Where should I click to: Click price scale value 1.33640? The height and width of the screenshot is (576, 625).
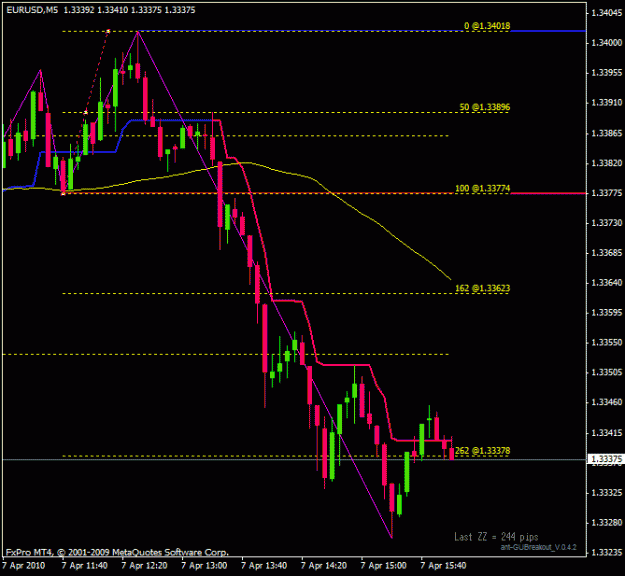click(607, 283)
